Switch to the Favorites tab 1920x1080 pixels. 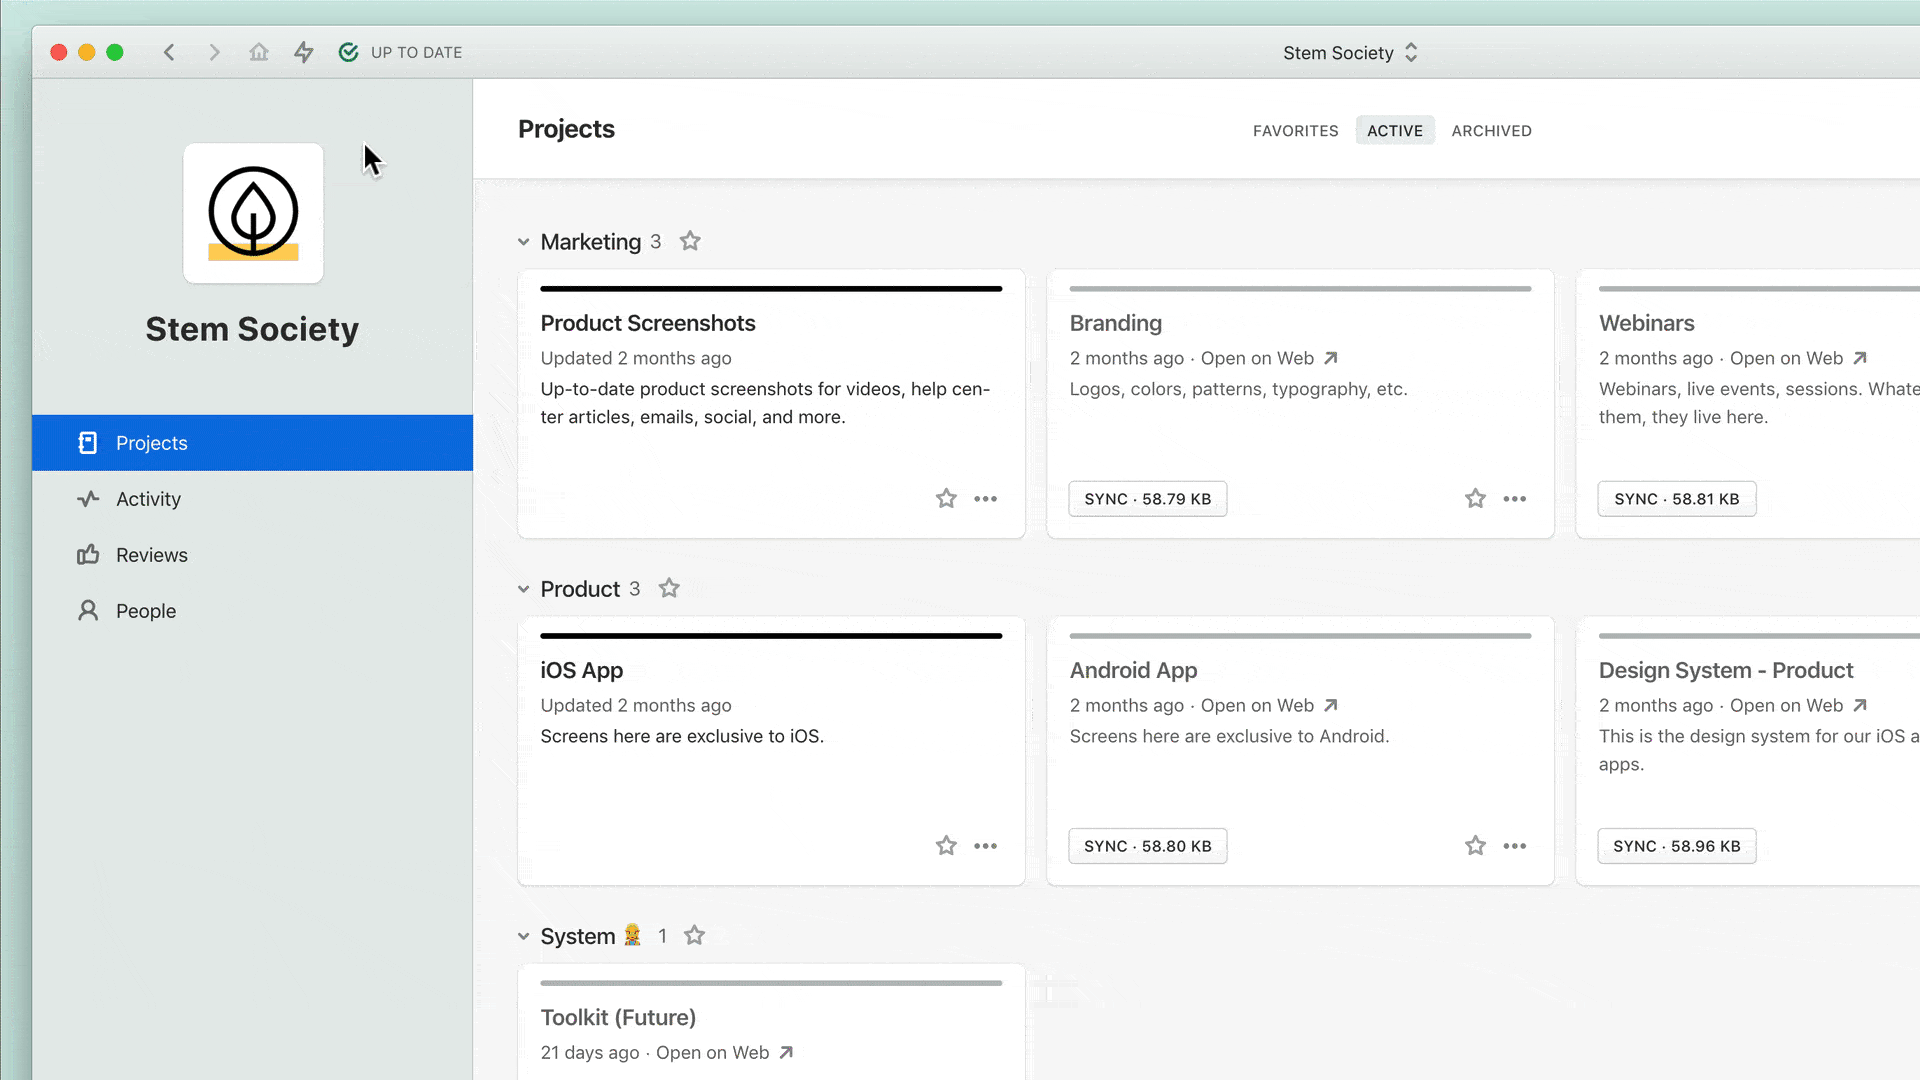pyautogui.click(x=1295, y=131)
